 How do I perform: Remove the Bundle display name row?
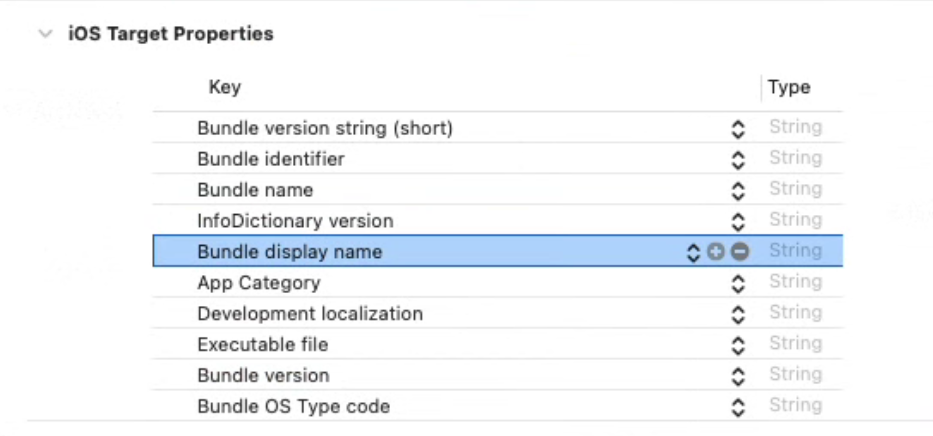740,252
